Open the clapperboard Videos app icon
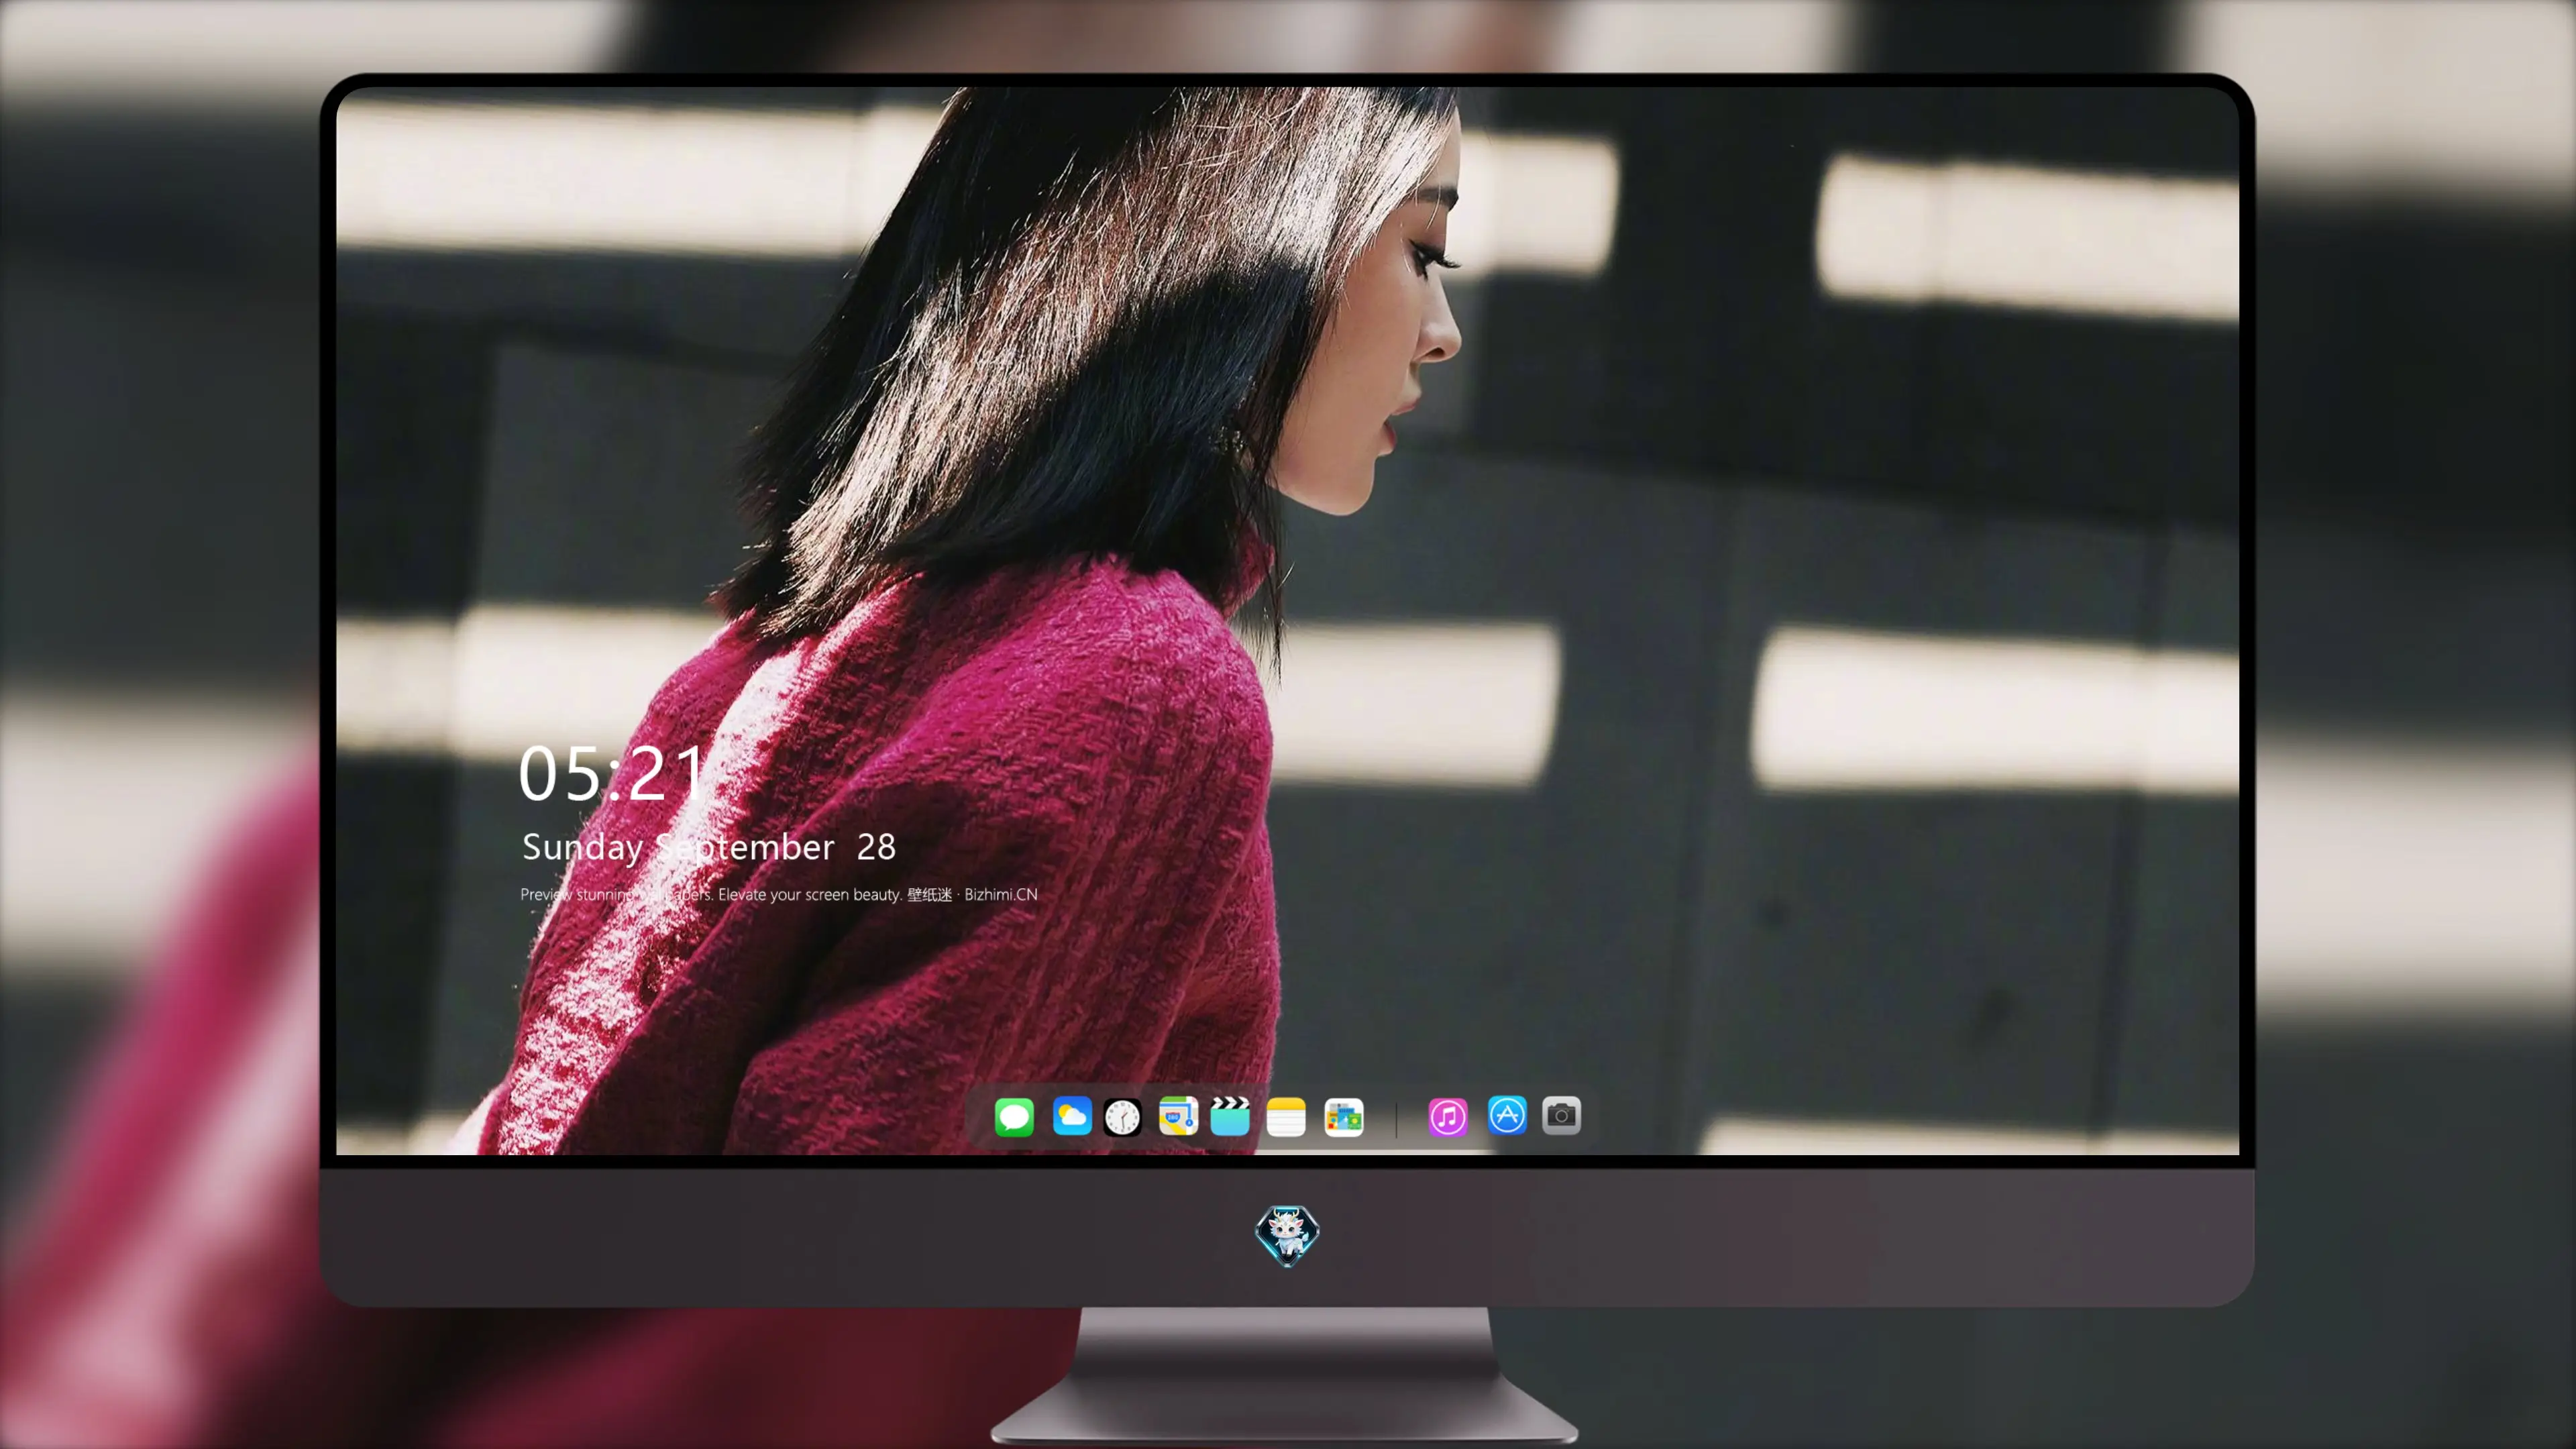This screenshot has width=2576, height=1449. [1230, 1116]
